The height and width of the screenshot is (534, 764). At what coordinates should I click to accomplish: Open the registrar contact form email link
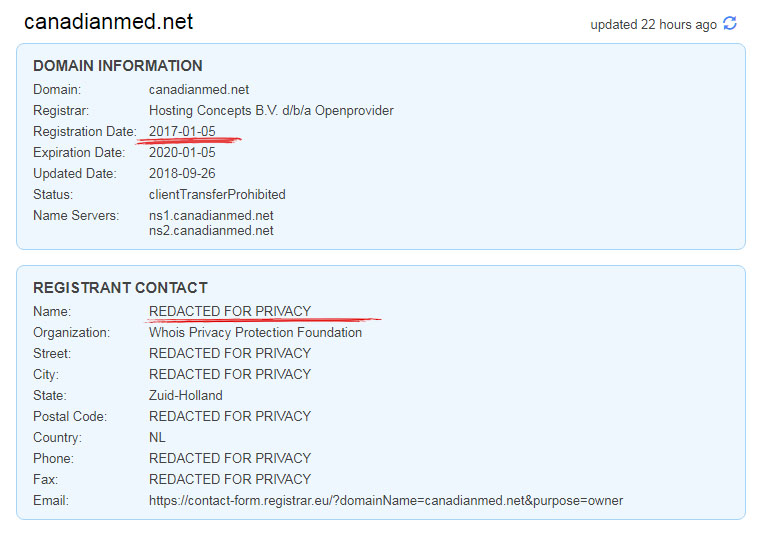385,500
